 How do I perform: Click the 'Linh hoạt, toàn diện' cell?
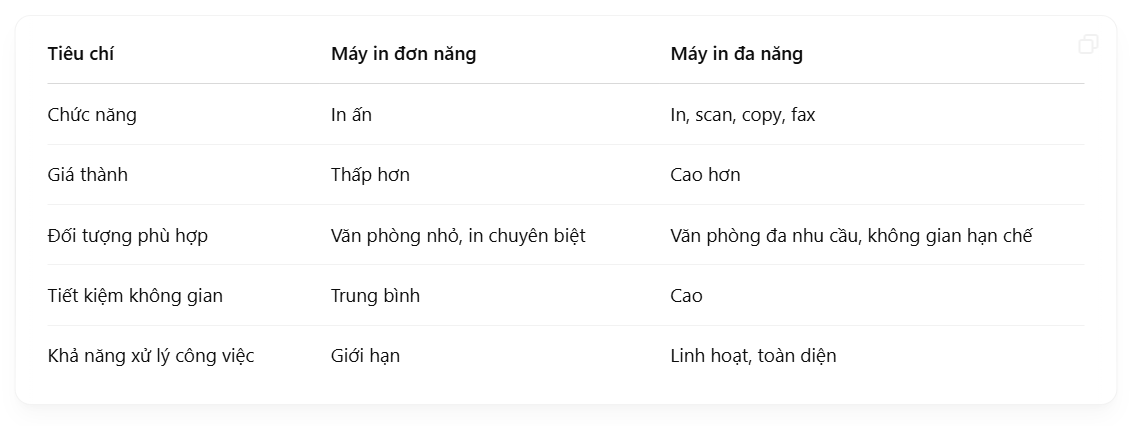pos(753,356)
